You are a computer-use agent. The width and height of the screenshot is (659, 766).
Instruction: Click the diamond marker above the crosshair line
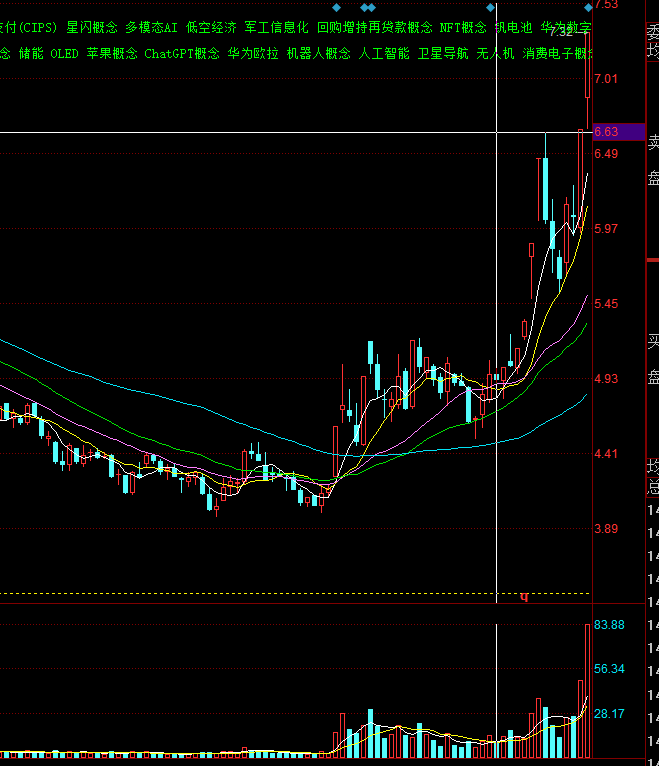[490, 7]
